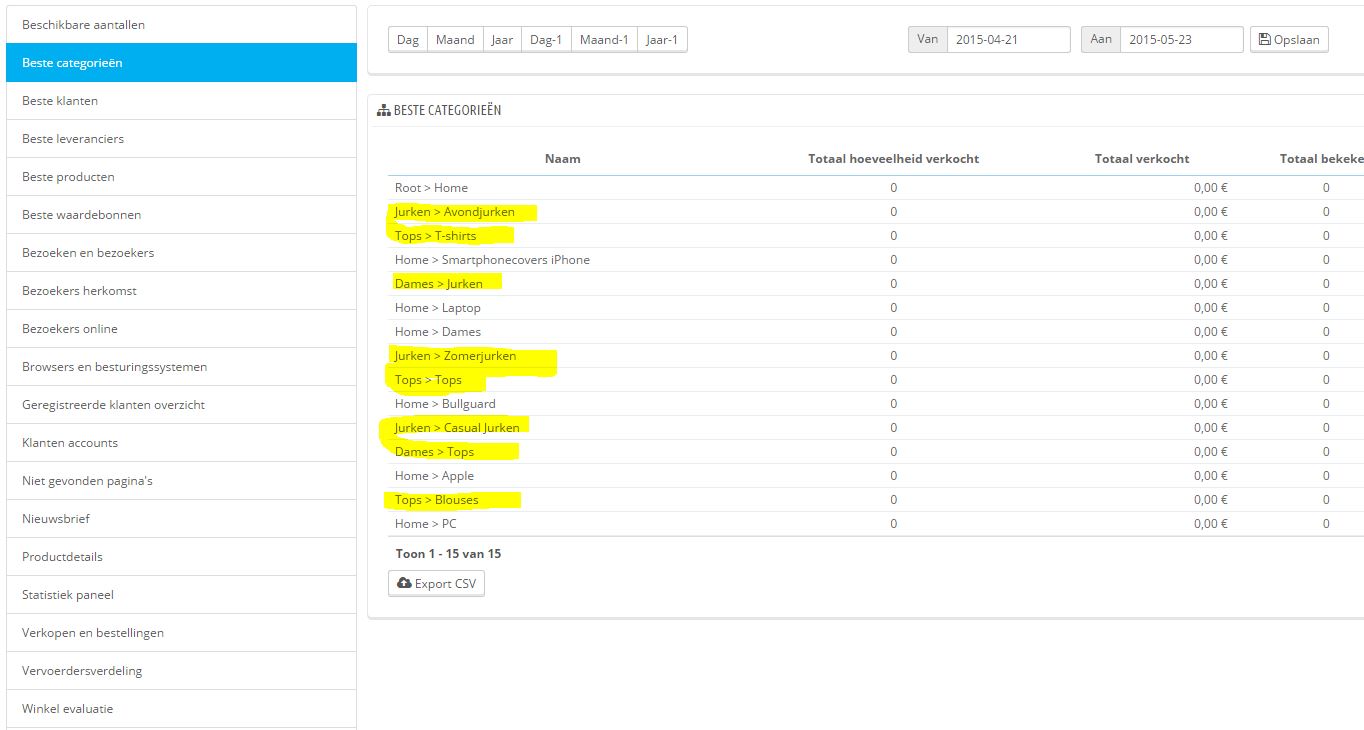
Task: Choose Jaar-1 period button
Action: click(662, 40)
